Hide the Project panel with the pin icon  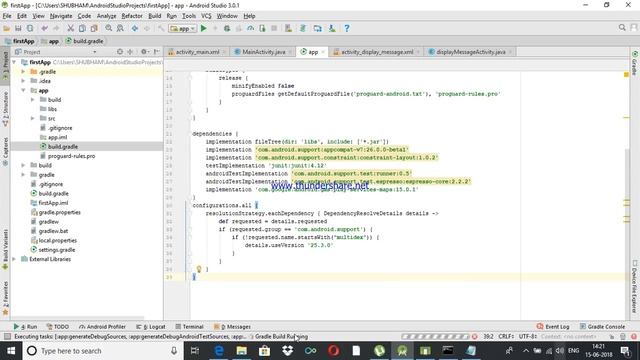[157, 52]
